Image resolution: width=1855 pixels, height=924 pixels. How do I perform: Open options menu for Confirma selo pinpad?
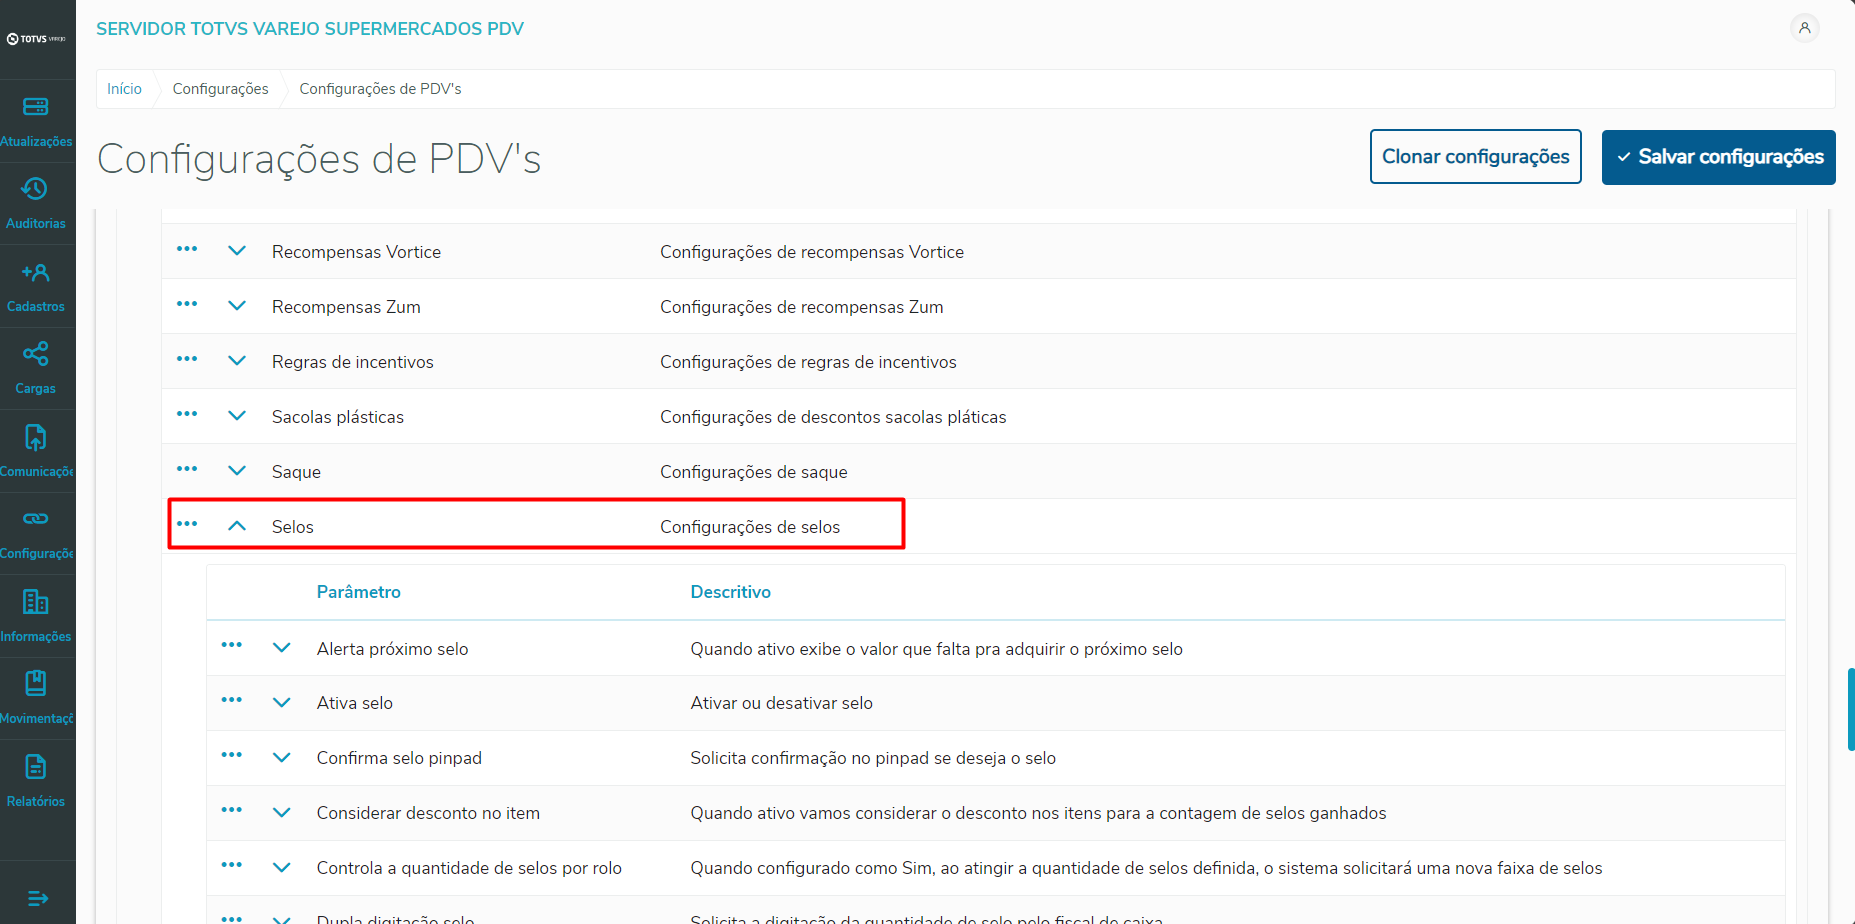pos(232,755)
